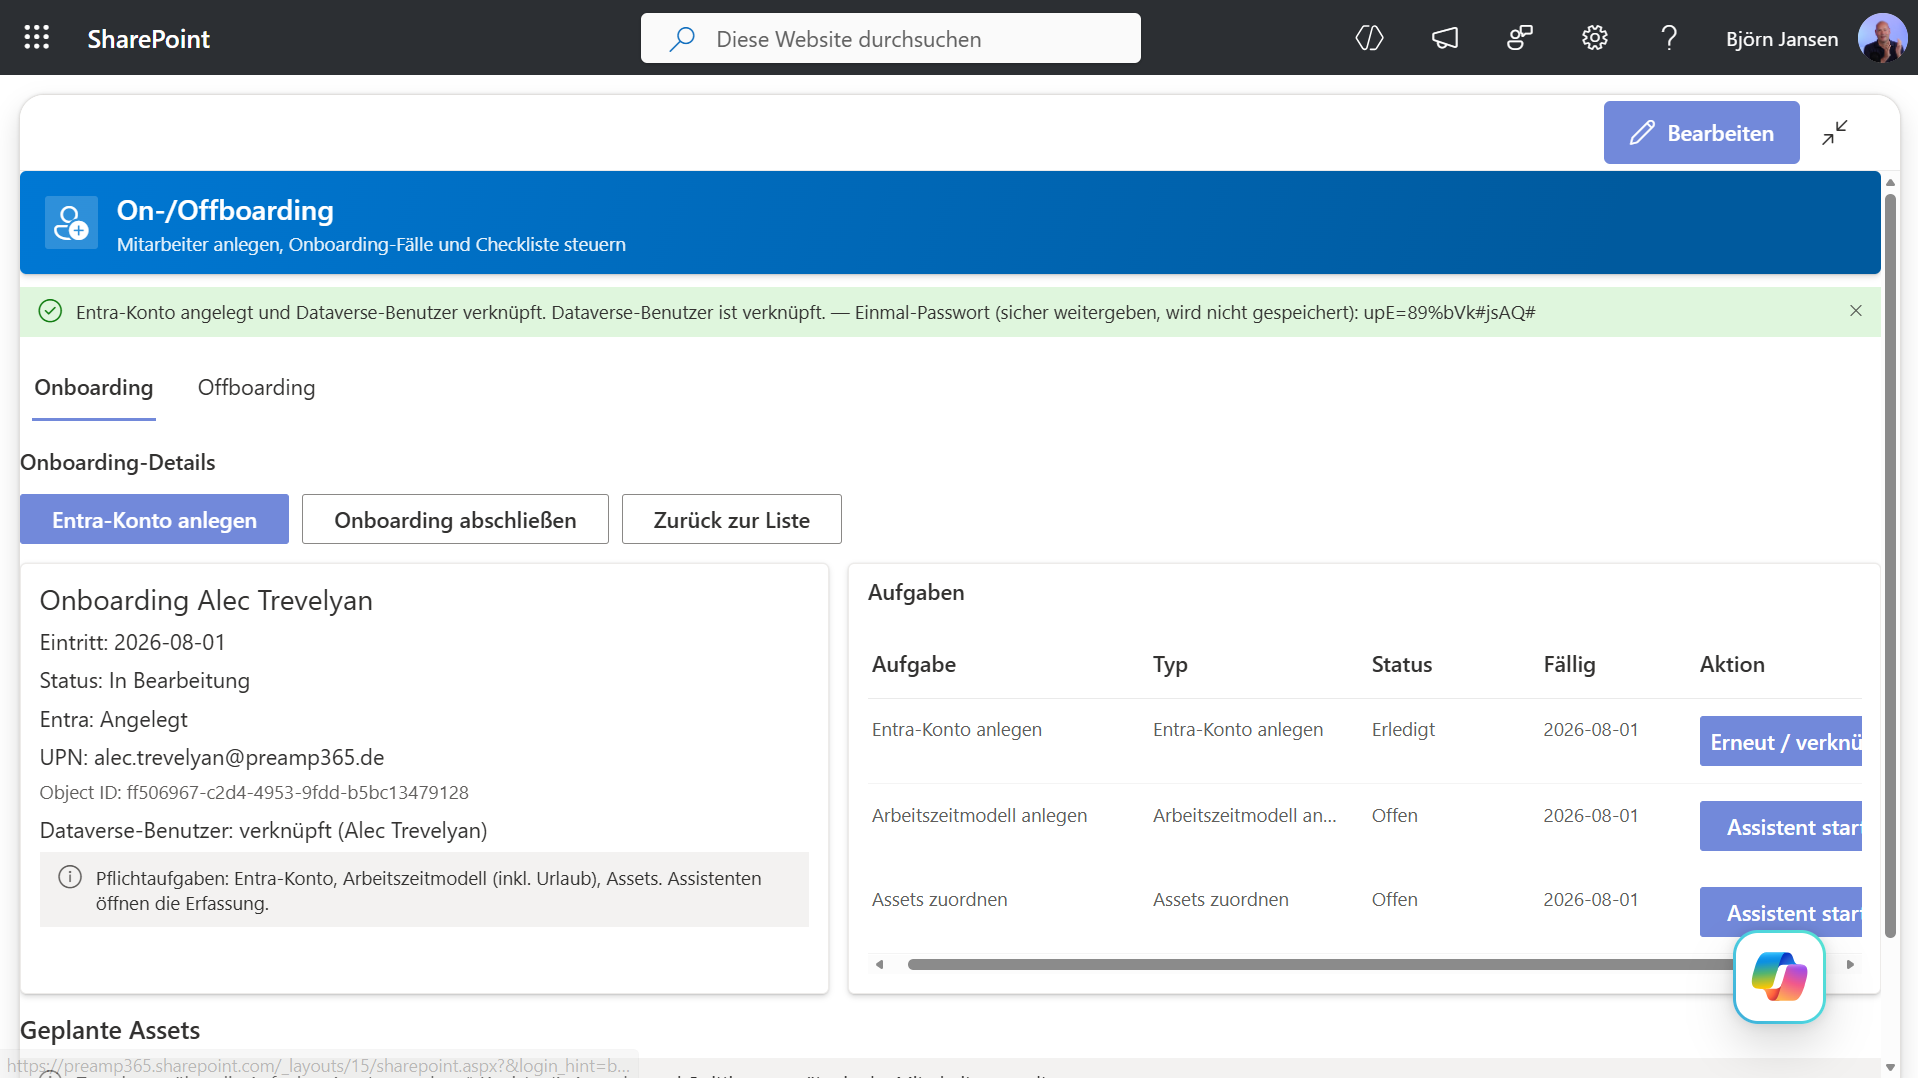Click the Object ID ff506967 line

254,792
